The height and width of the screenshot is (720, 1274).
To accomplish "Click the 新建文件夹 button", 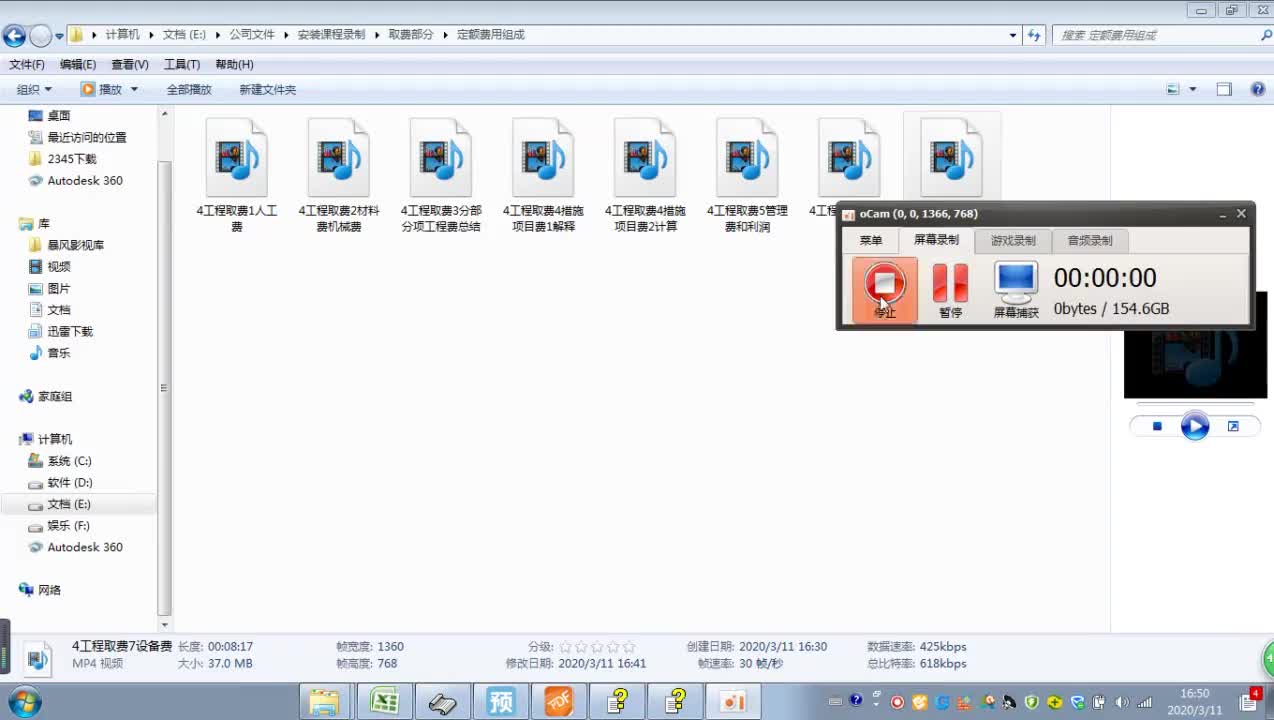I will 267,89.
